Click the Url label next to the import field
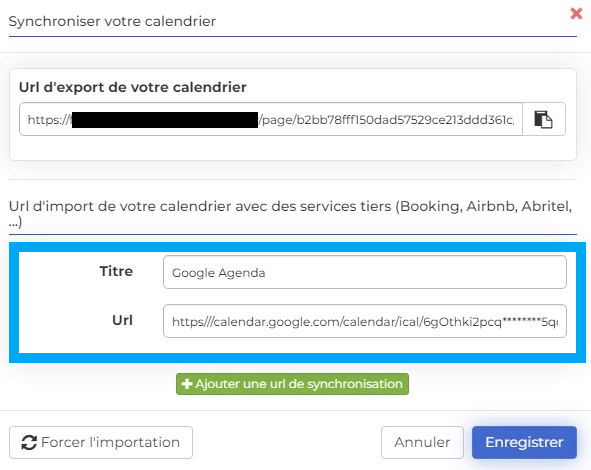This screenshot has width=591, height=470. [x=122, y=320]
